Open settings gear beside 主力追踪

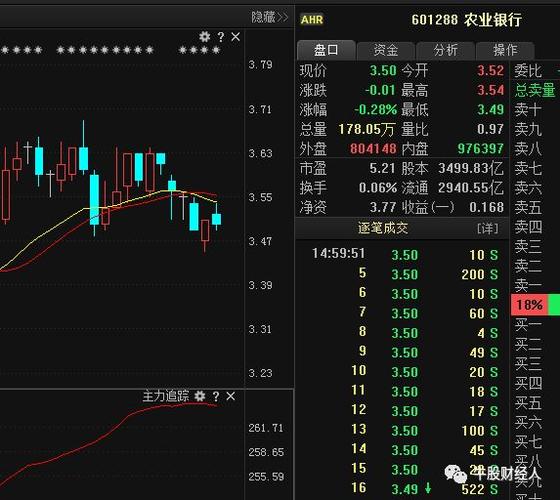[x=200, y=396]
